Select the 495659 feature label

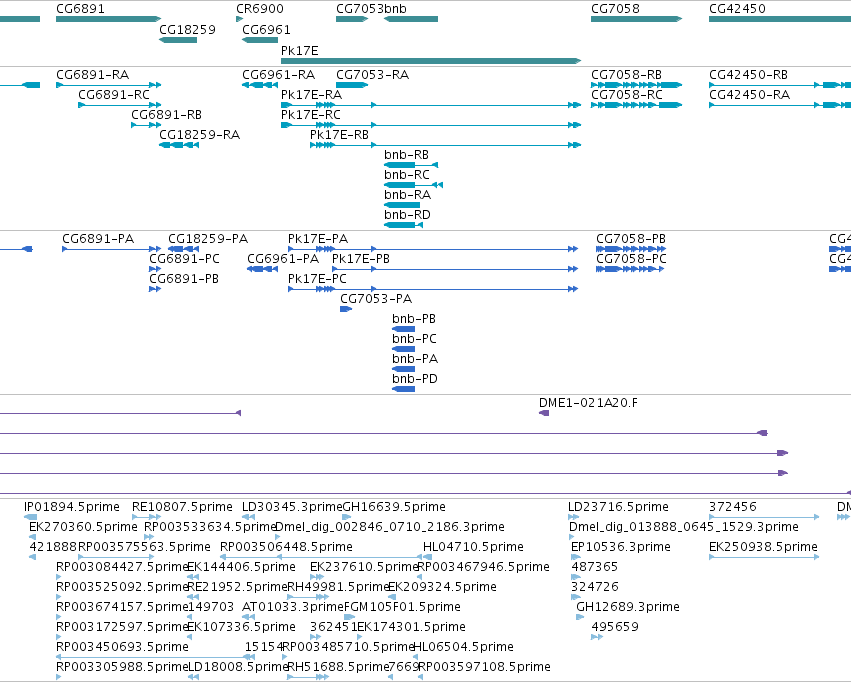pyautogui.click(x=615, y=627)
